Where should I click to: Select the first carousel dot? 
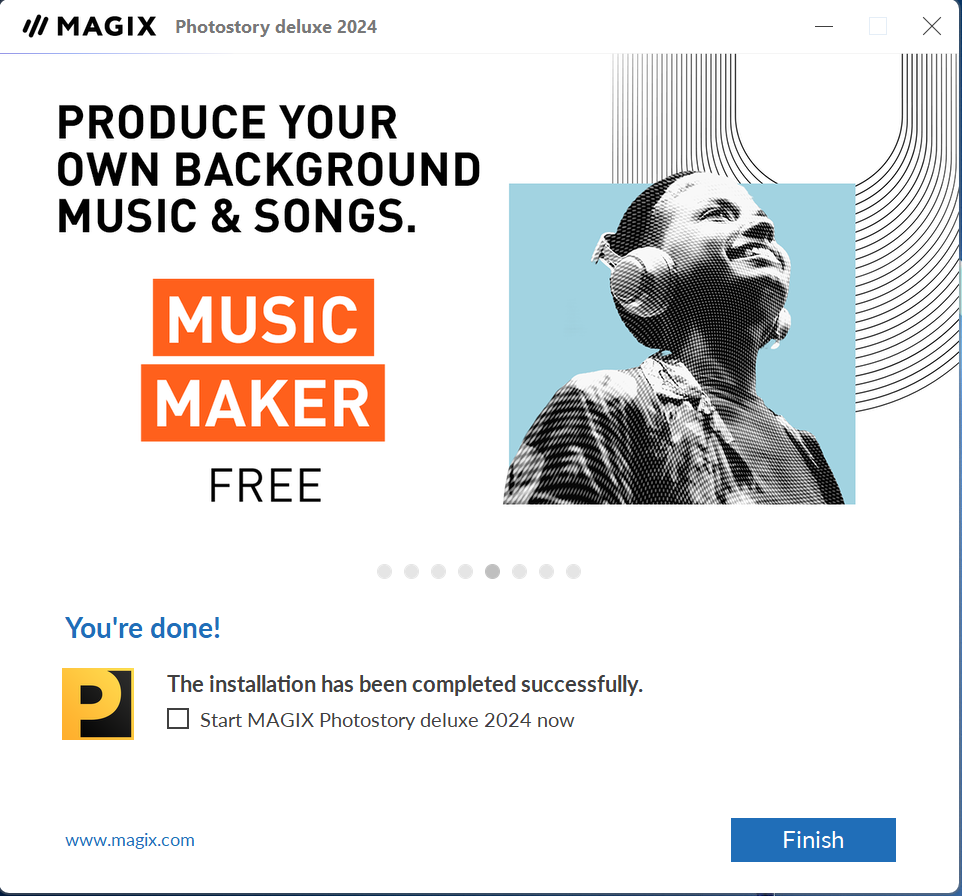[x=385, y=571]
